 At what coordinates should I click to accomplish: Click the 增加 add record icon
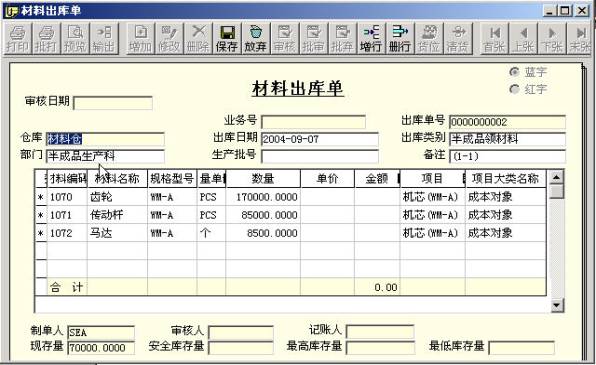pyautogui.click(x=141, y=38)
